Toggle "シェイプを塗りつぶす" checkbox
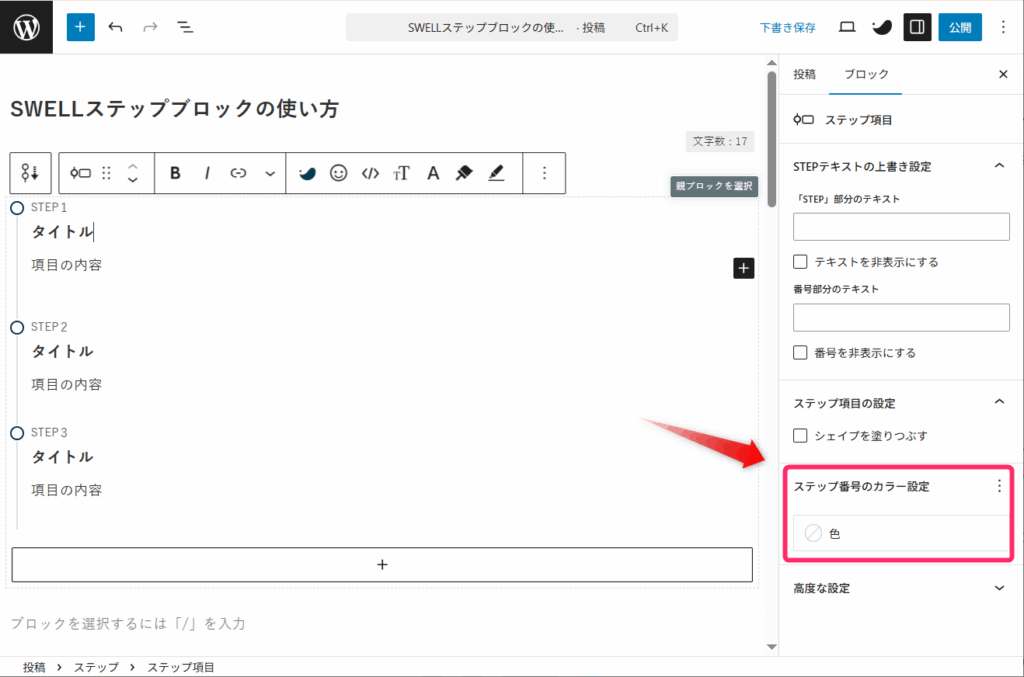1024x677 pixels. [x=800, y=436]
